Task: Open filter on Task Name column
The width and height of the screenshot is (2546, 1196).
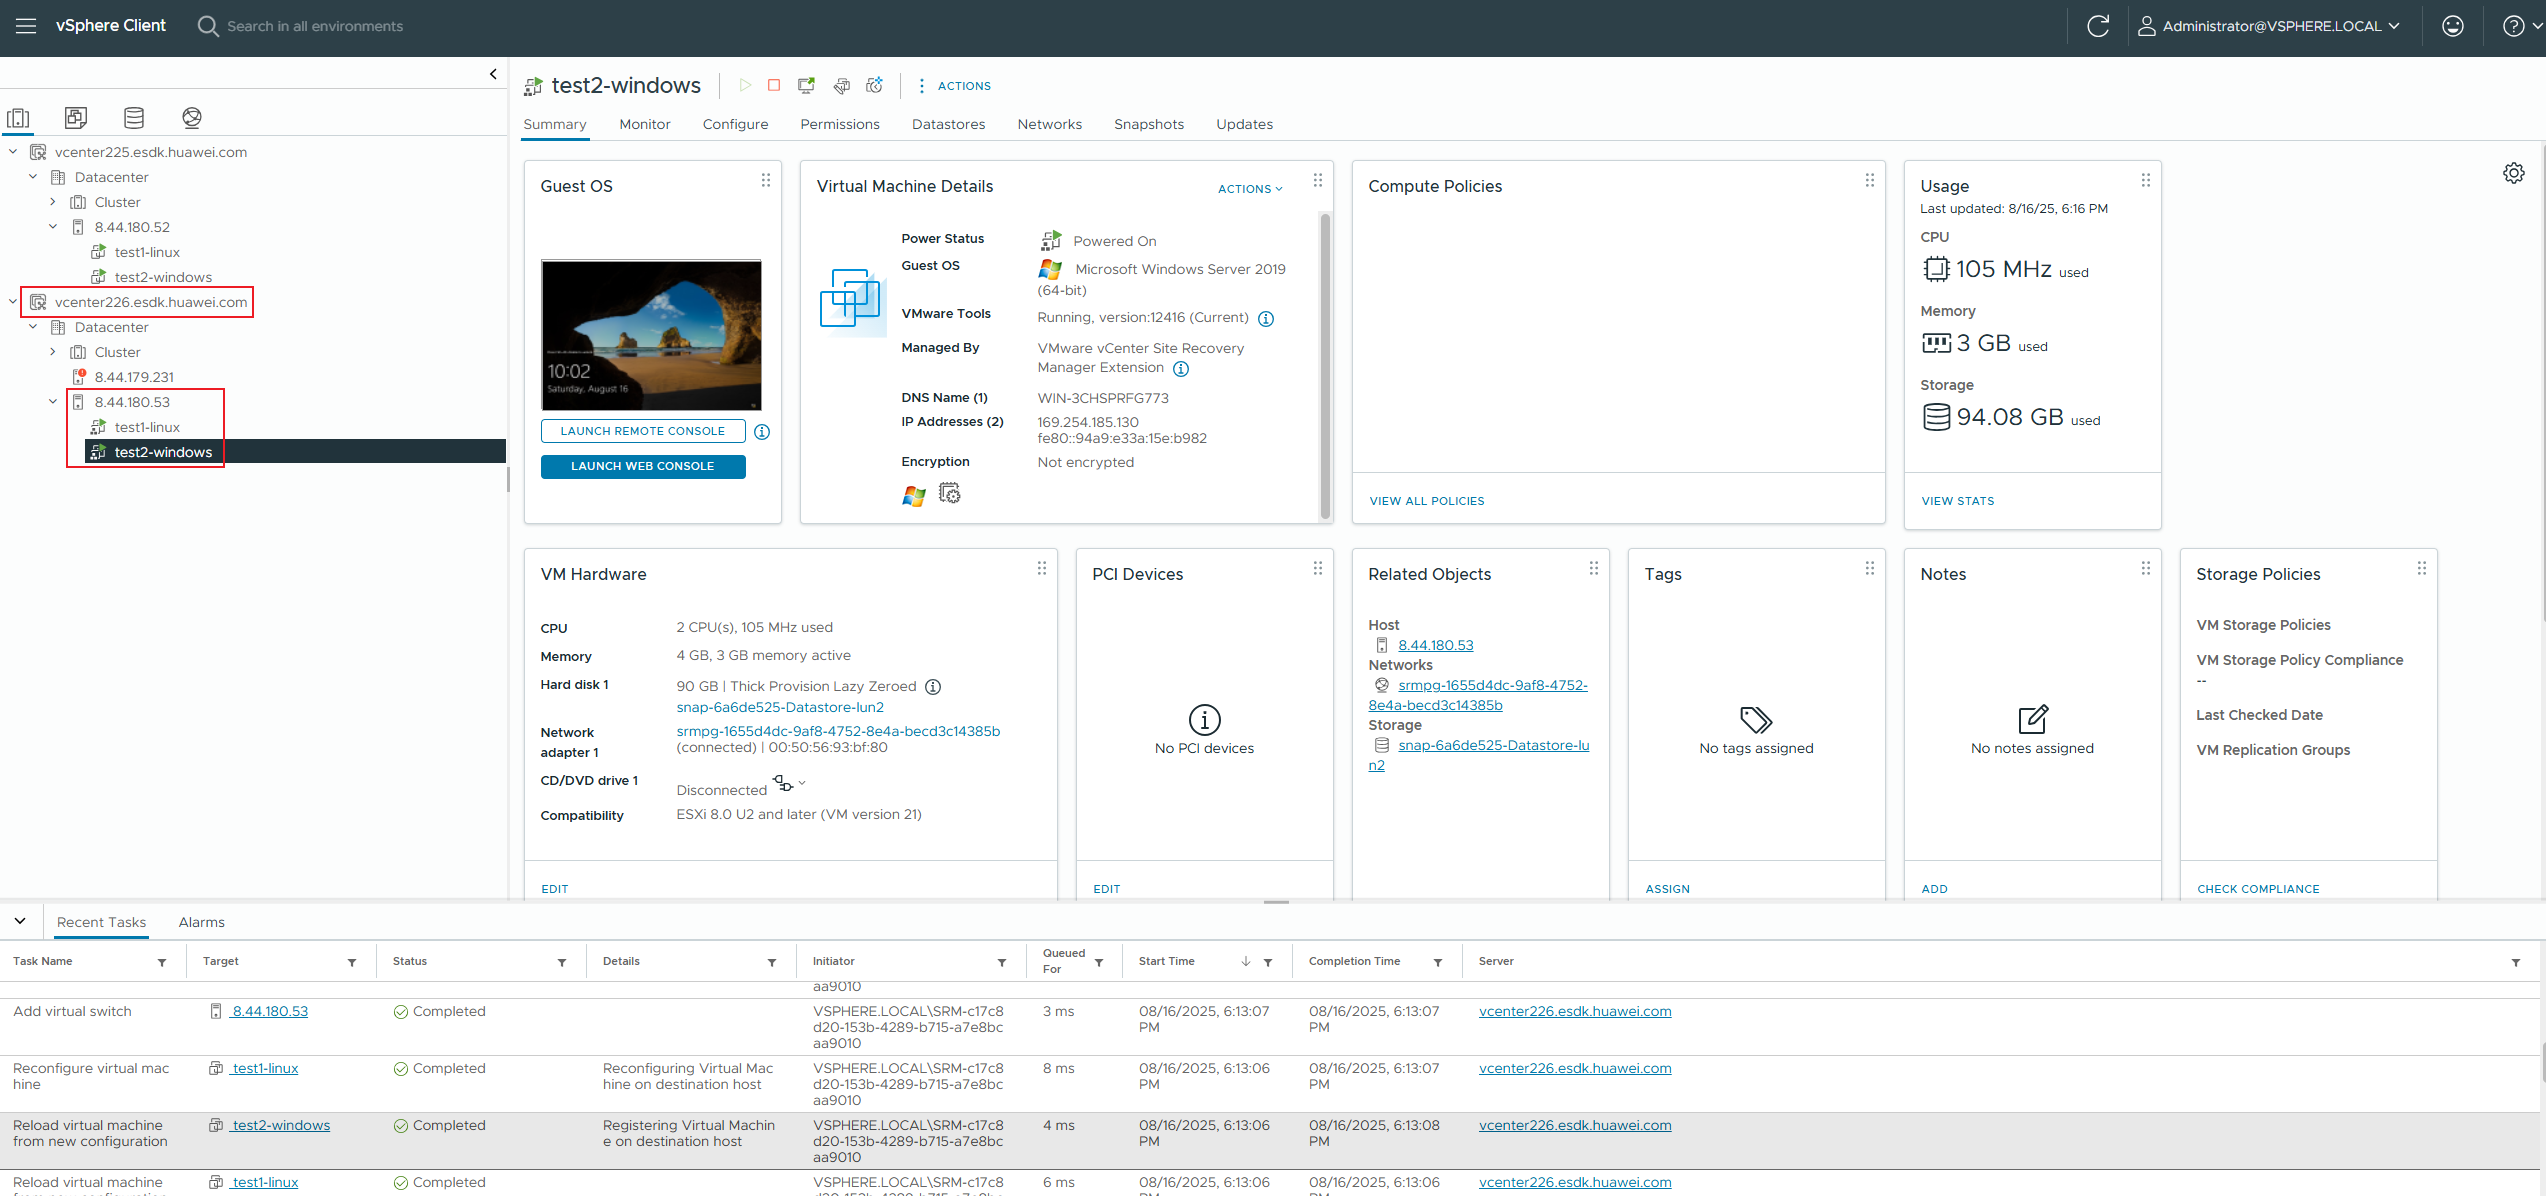Action: 162,963
